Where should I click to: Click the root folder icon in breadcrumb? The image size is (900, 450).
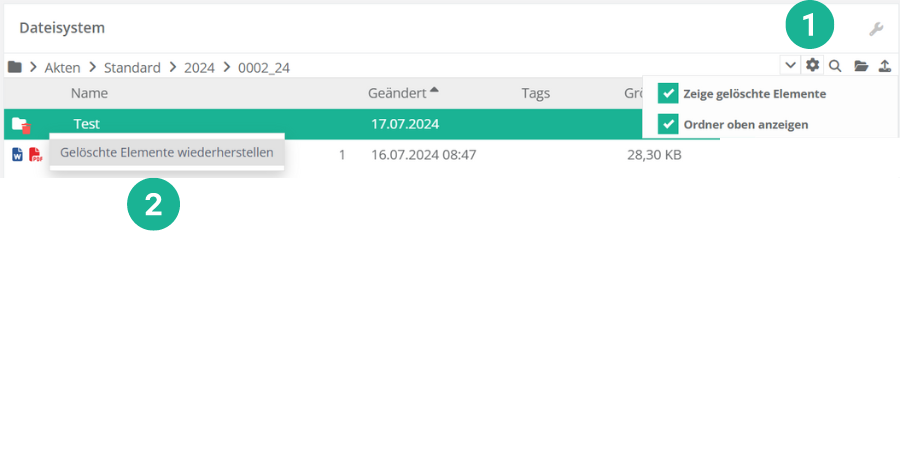(15, 67)
